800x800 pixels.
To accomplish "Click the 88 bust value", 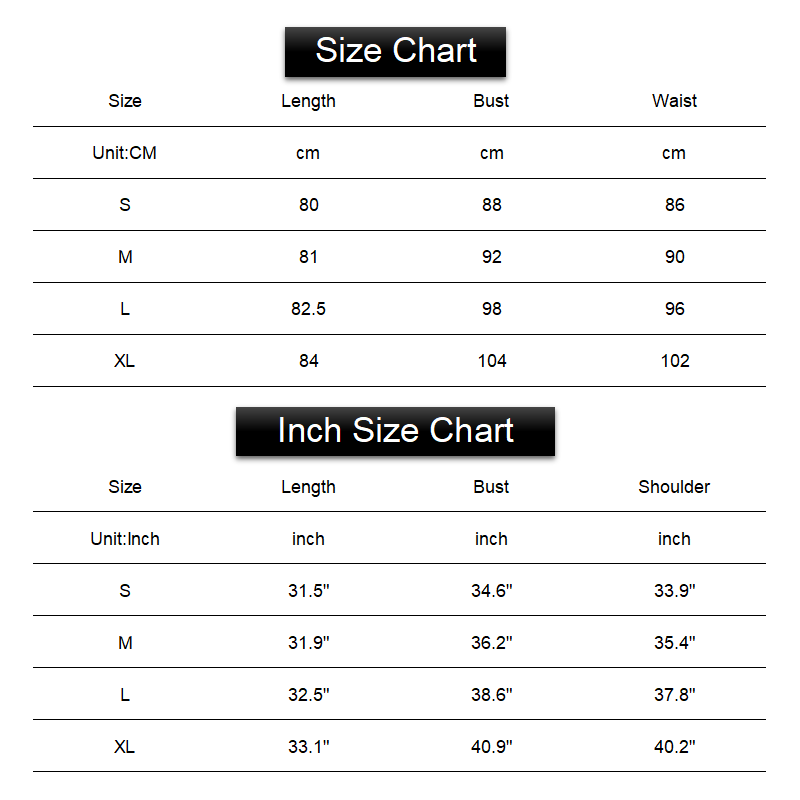I will (492, 205).
